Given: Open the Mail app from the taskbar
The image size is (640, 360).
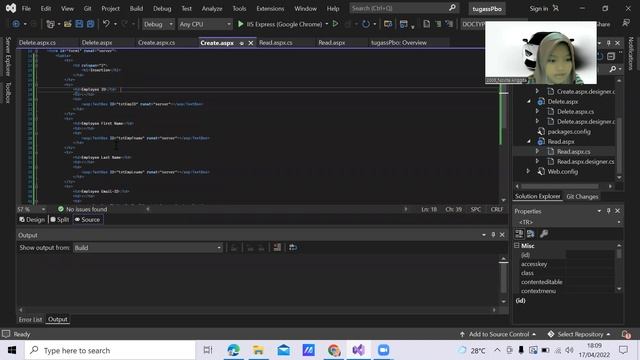Looking at the screenshot, I should click(284, 350).
